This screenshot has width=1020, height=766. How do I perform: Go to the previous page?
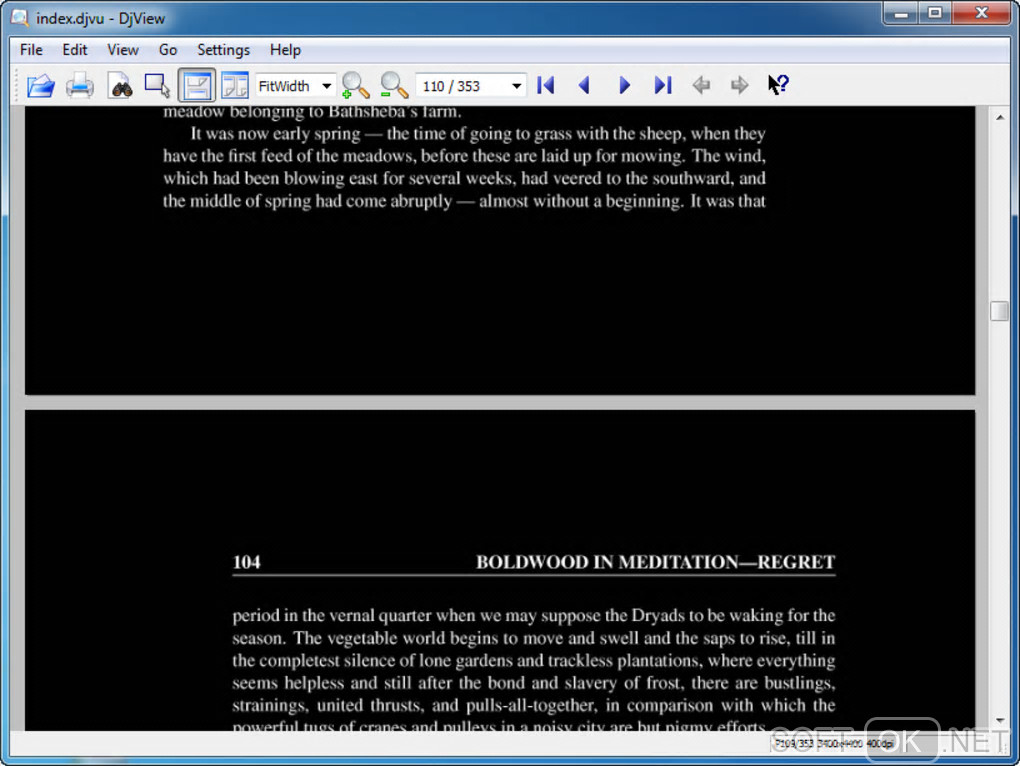click(x=584, y=85)
